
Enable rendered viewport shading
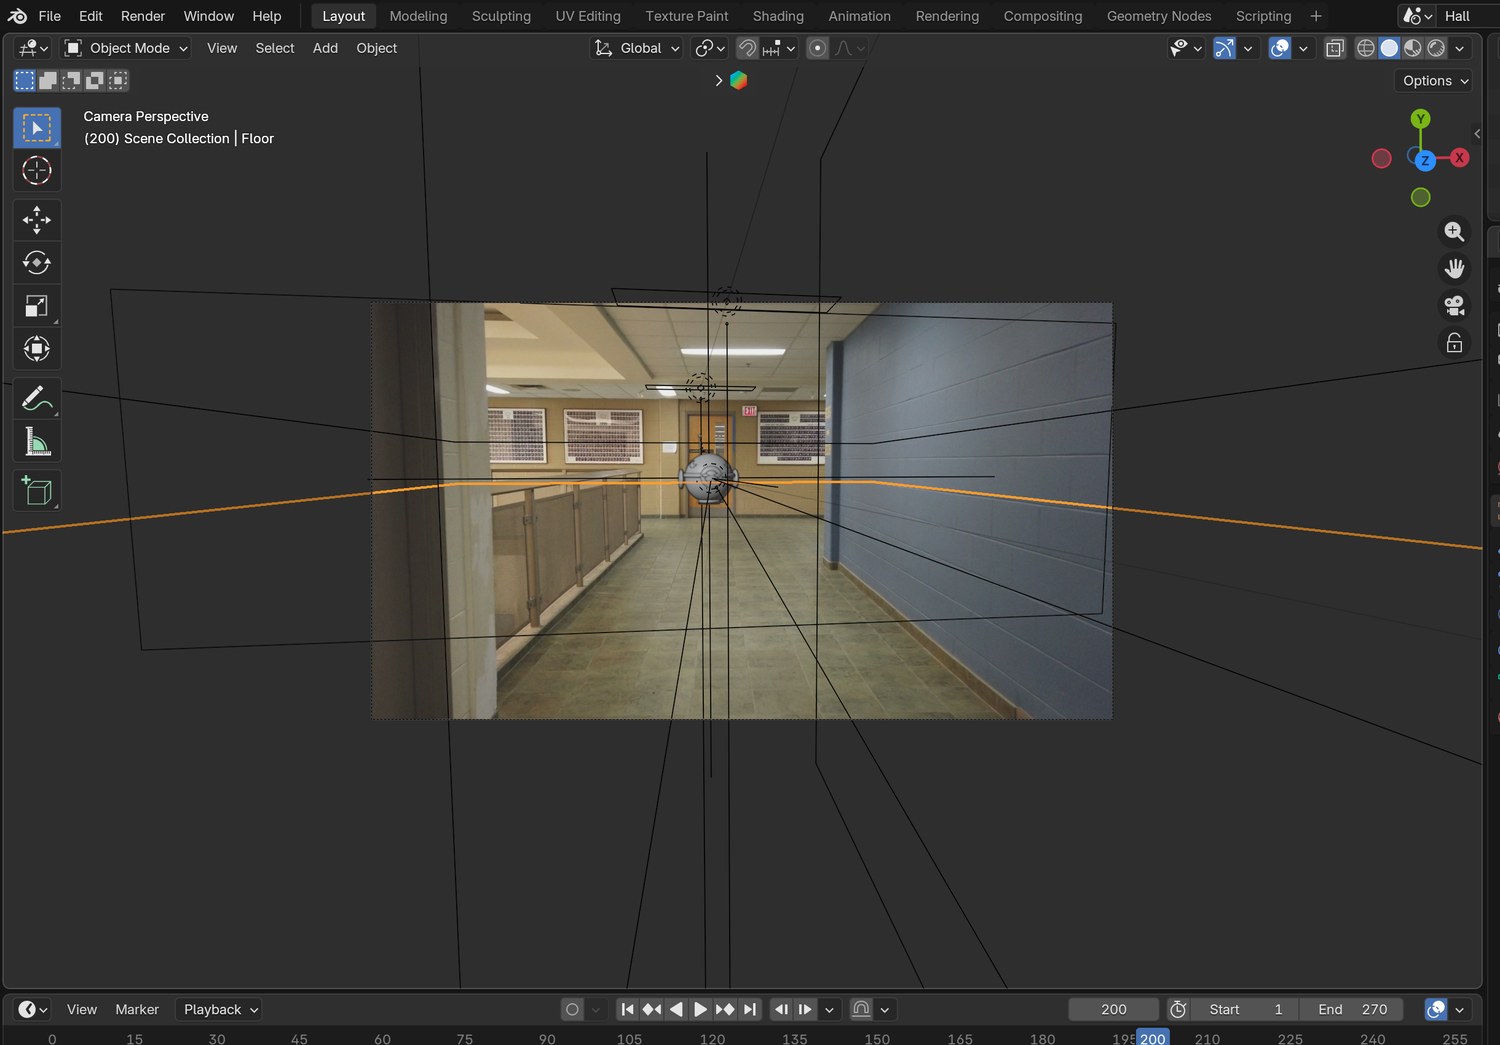coord(1437,48)
